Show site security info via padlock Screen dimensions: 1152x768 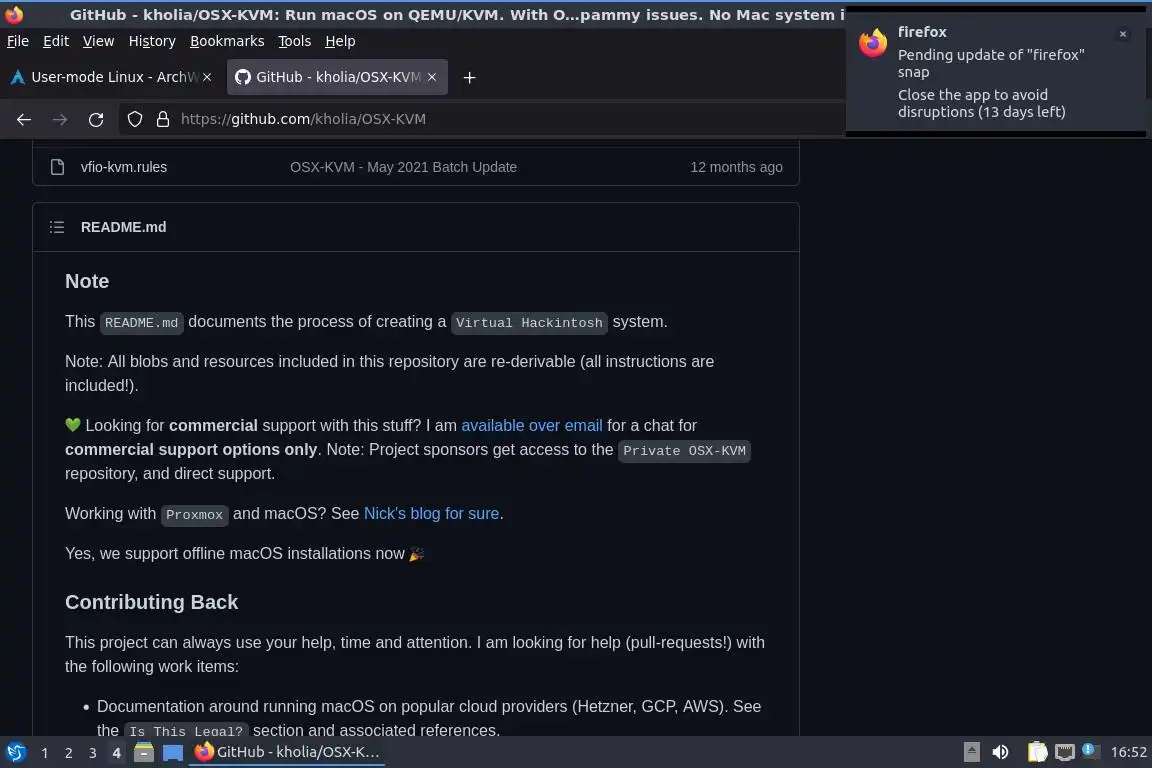[163, 119]
